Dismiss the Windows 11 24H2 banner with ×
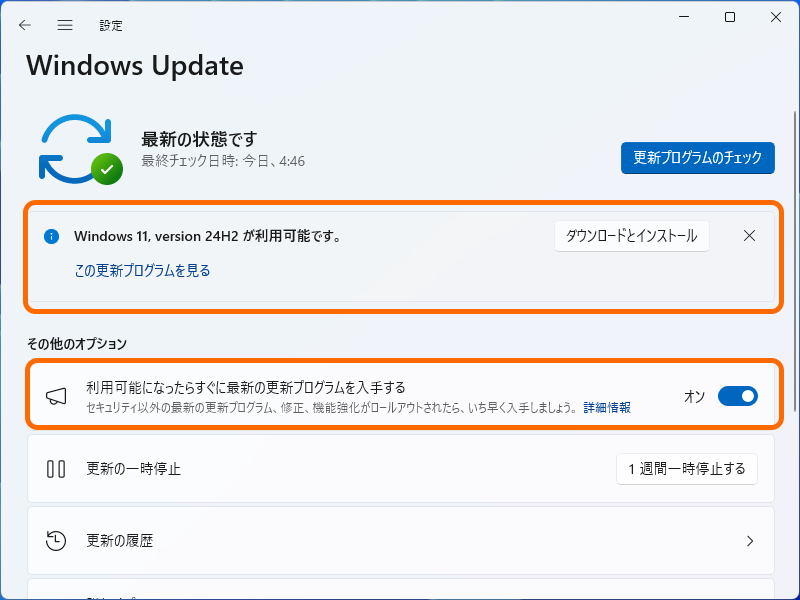 coord(749,236)
